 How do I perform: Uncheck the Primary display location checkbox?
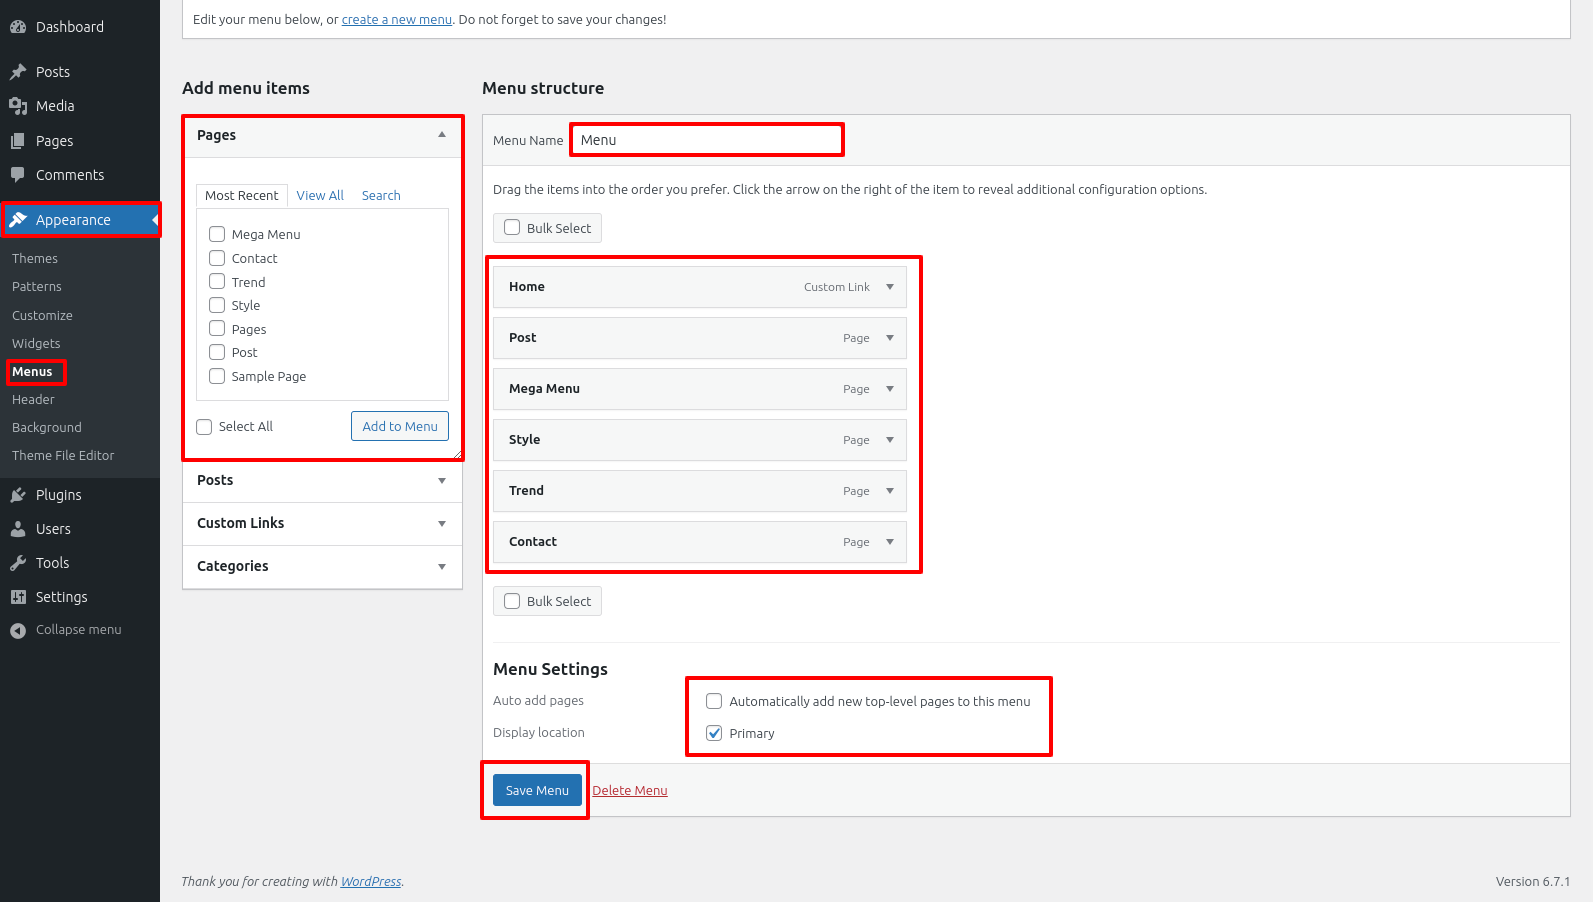point(714,733)
